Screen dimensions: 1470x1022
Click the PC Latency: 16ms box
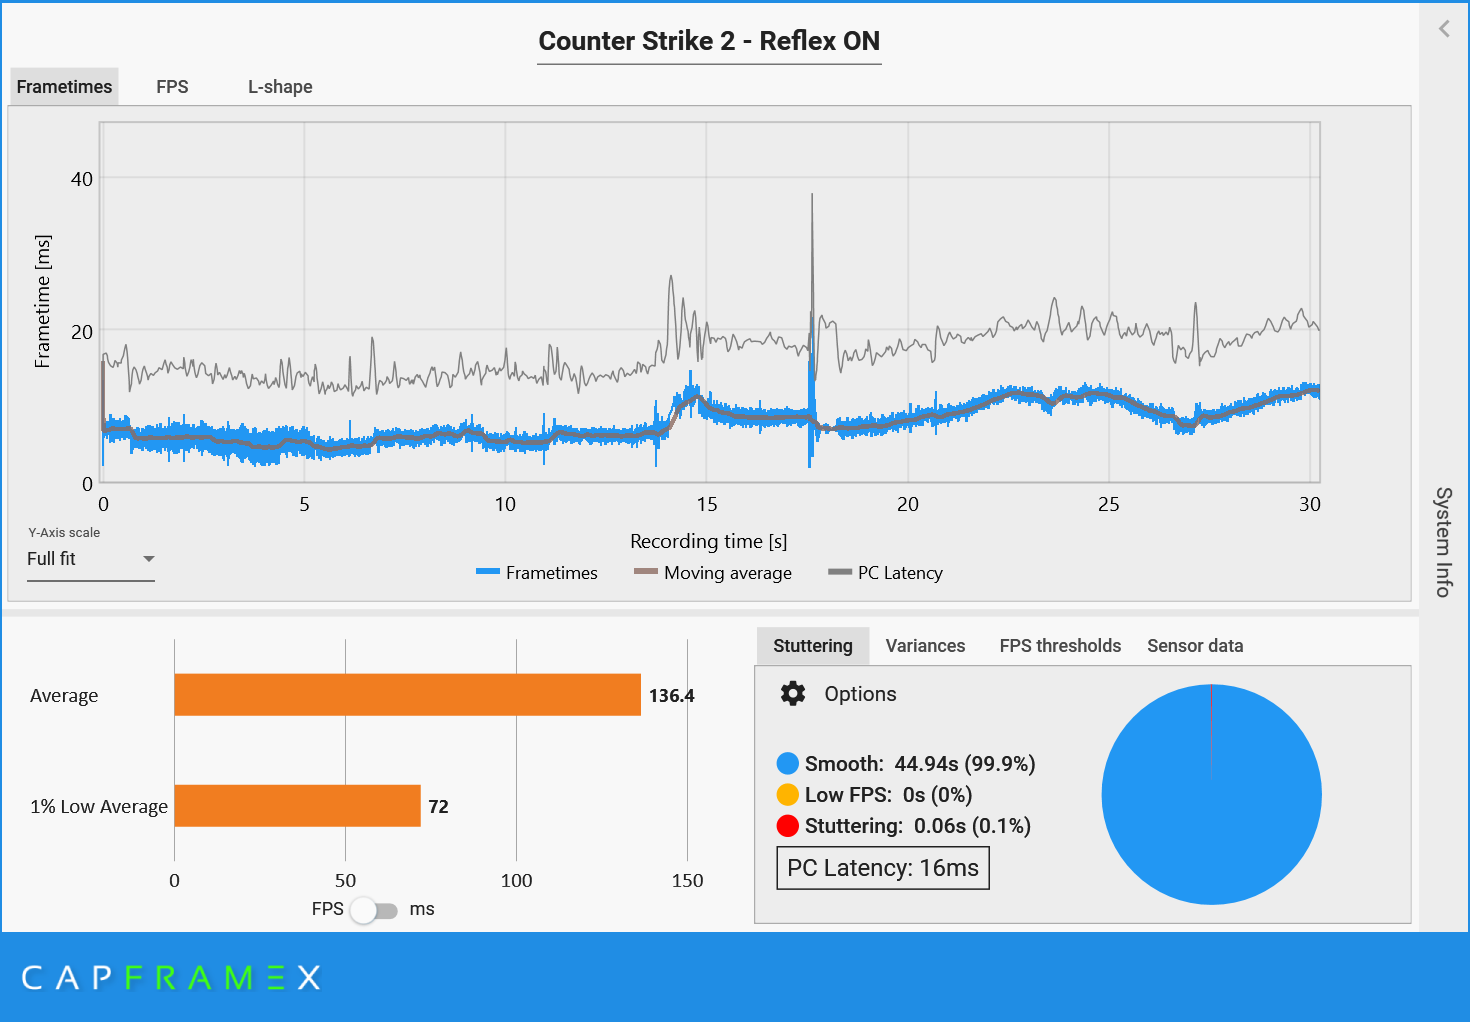(x=883, y=868)
